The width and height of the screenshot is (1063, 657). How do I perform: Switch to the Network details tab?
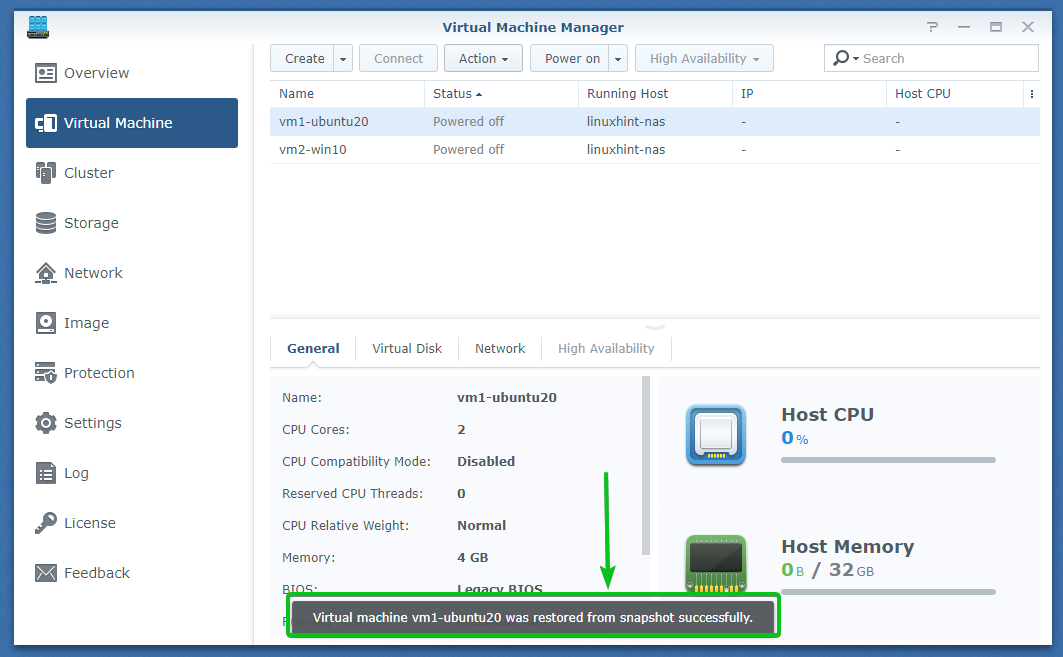click(x=500, y=349)
